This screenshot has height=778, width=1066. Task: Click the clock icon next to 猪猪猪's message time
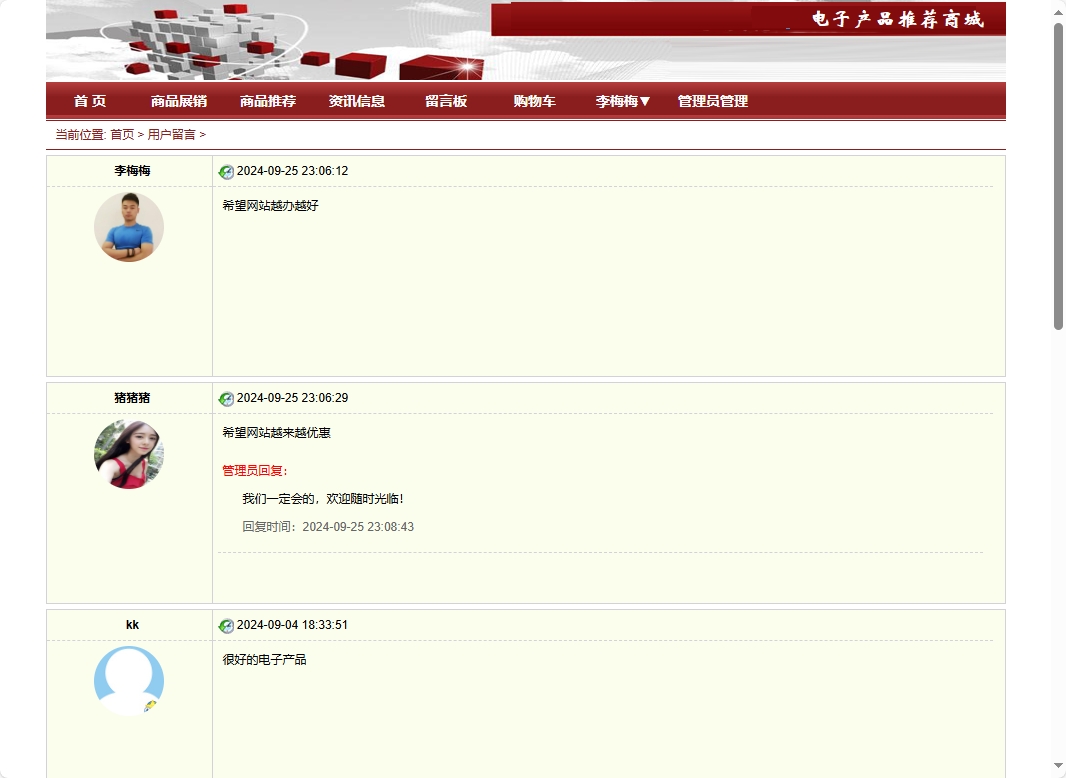pyautogui.click(x=225, y=398)
